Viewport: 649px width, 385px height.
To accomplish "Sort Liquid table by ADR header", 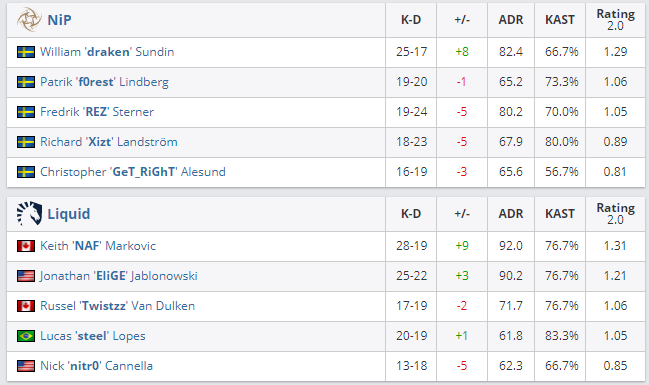I will [x=511, y=214].
